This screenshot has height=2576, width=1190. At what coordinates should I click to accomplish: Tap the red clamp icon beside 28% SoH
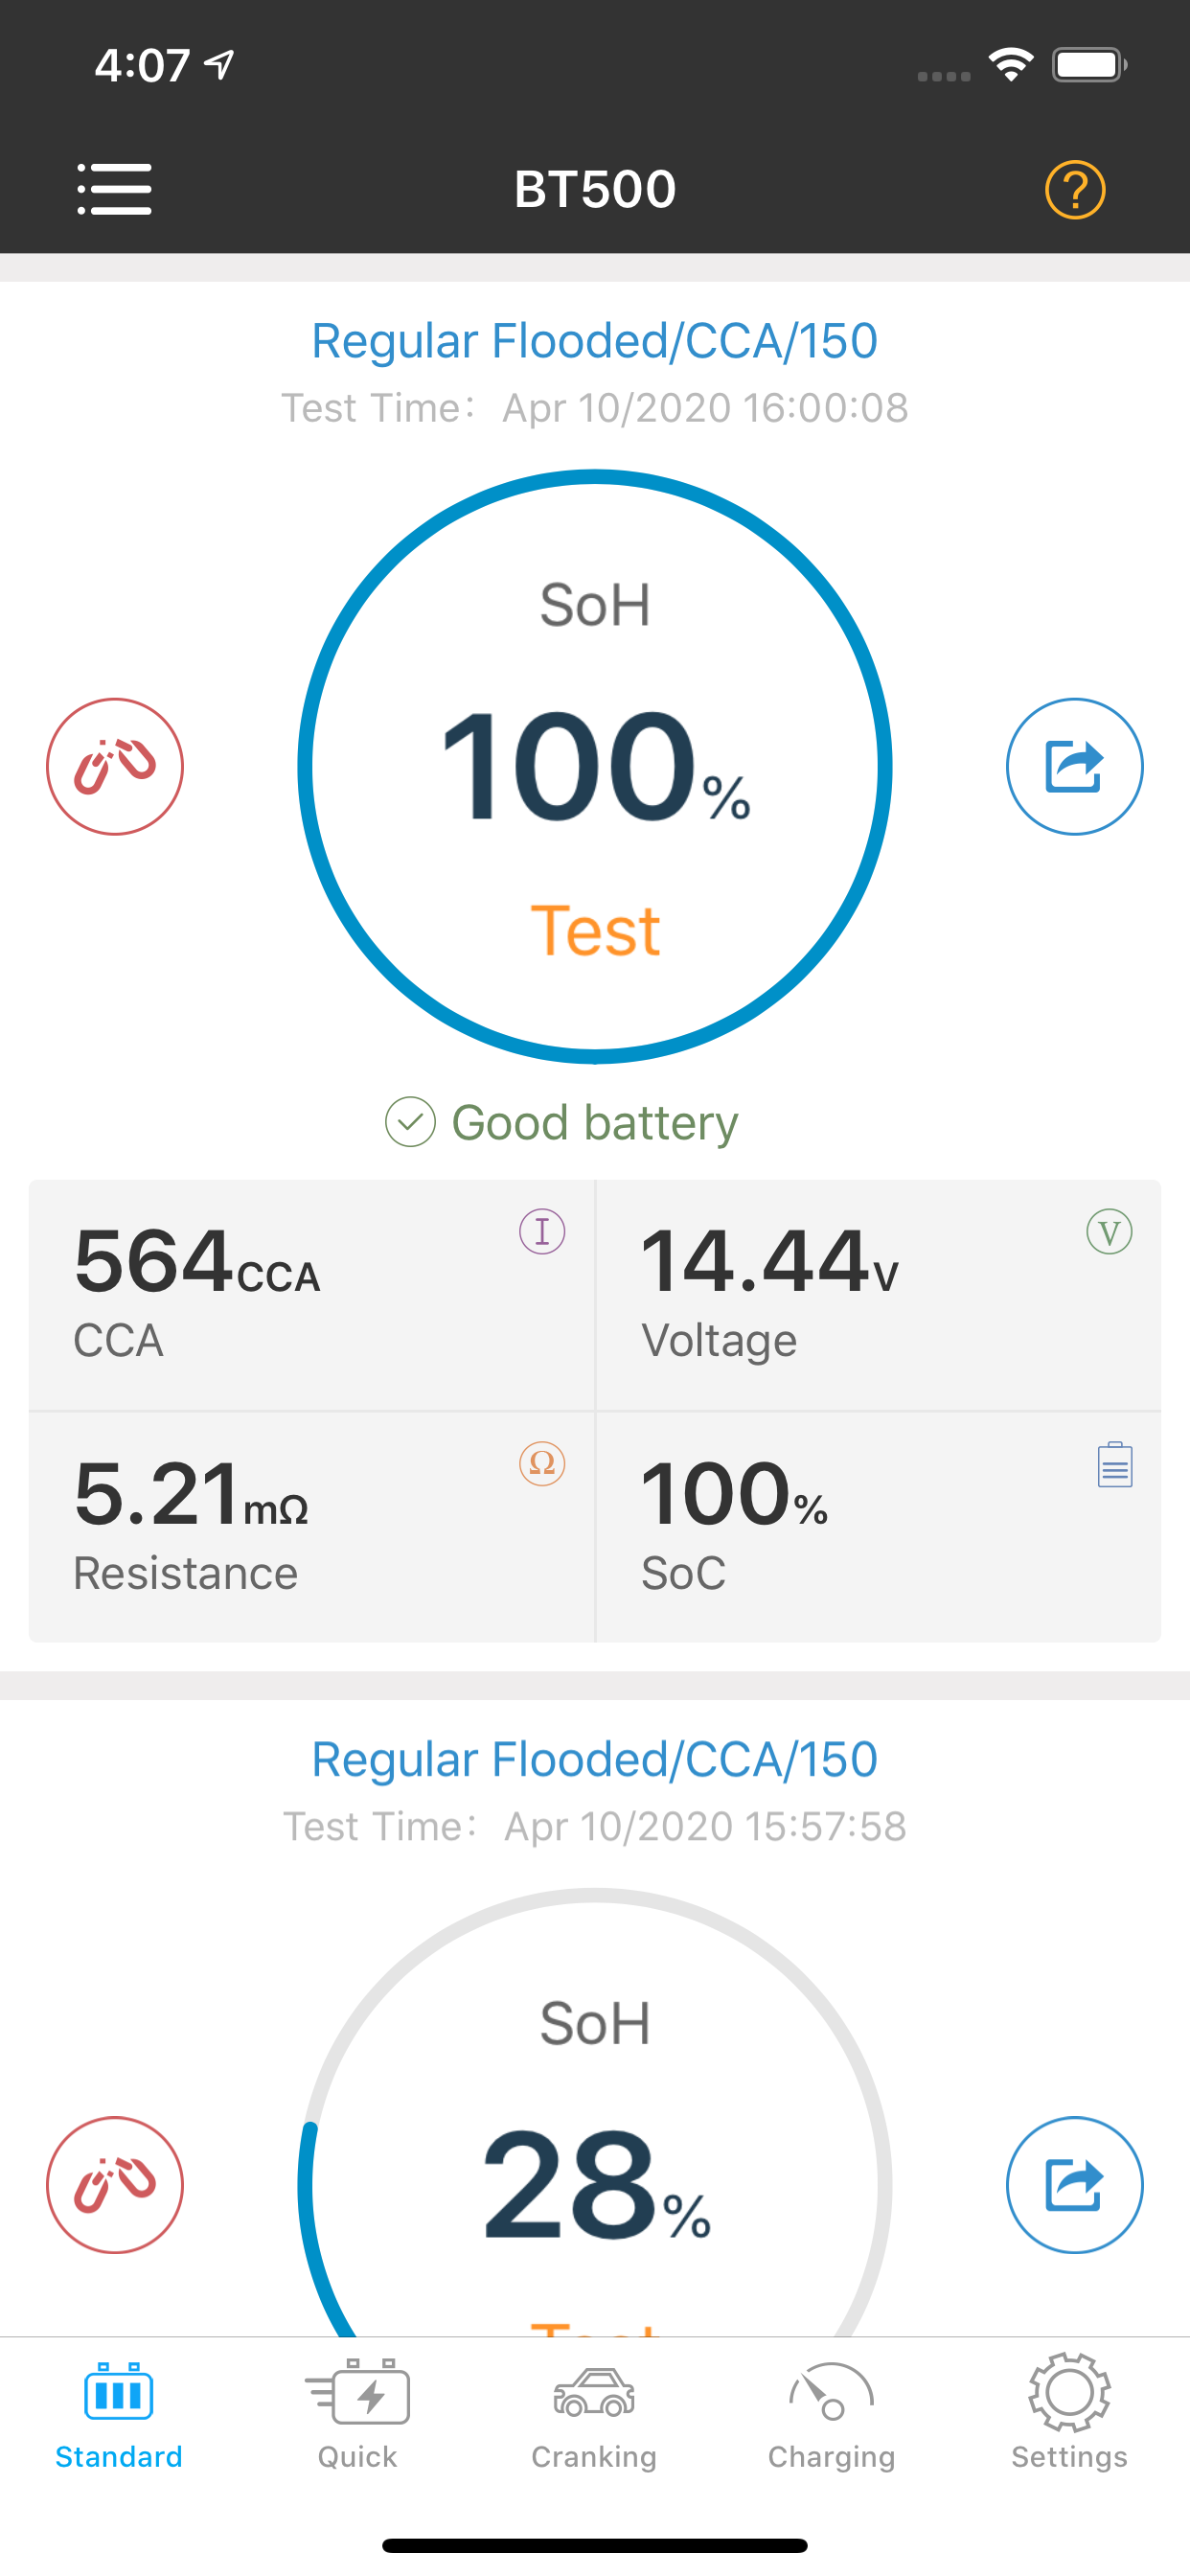115,2184
